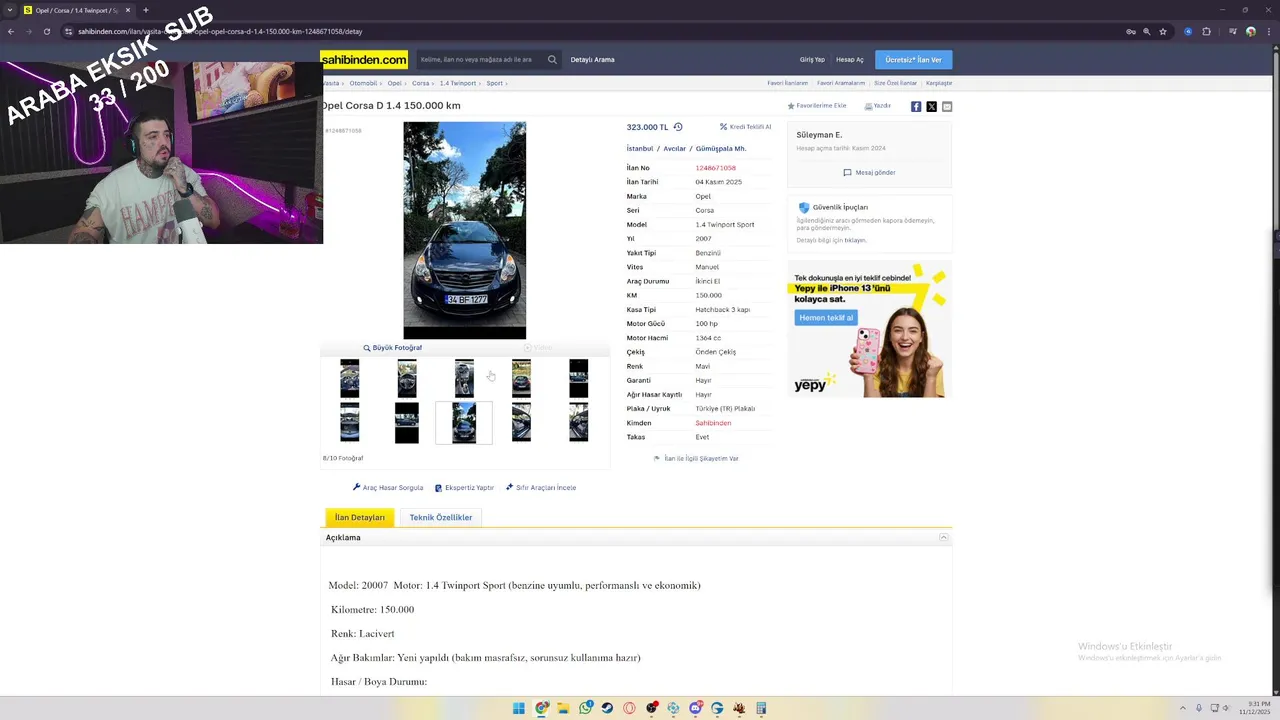Open WhatsApp from taskbar

tap(585, 708)
